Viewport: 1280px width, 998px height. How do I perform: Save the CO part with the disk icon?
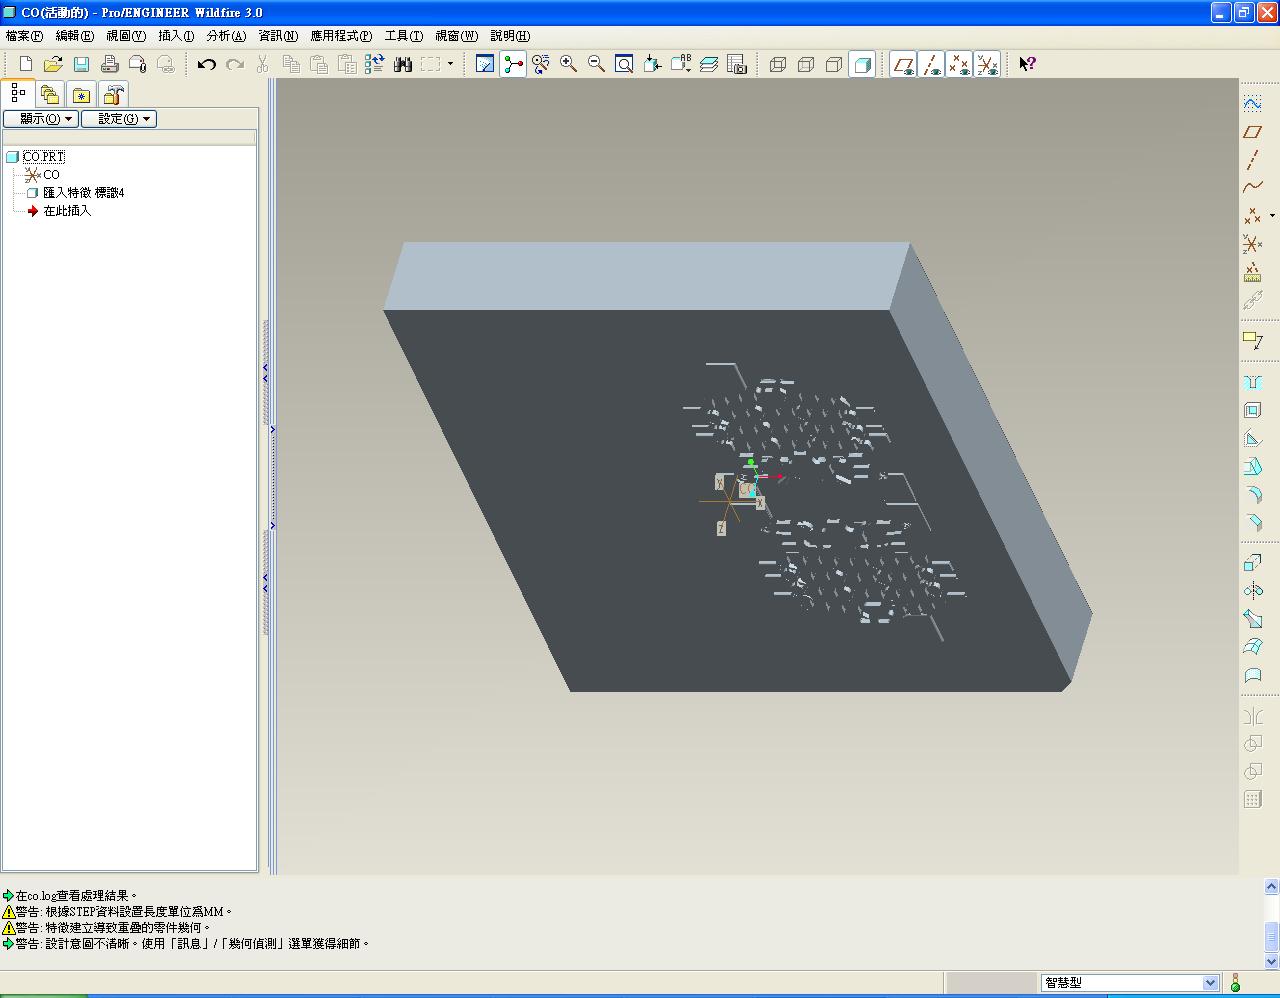81,64
